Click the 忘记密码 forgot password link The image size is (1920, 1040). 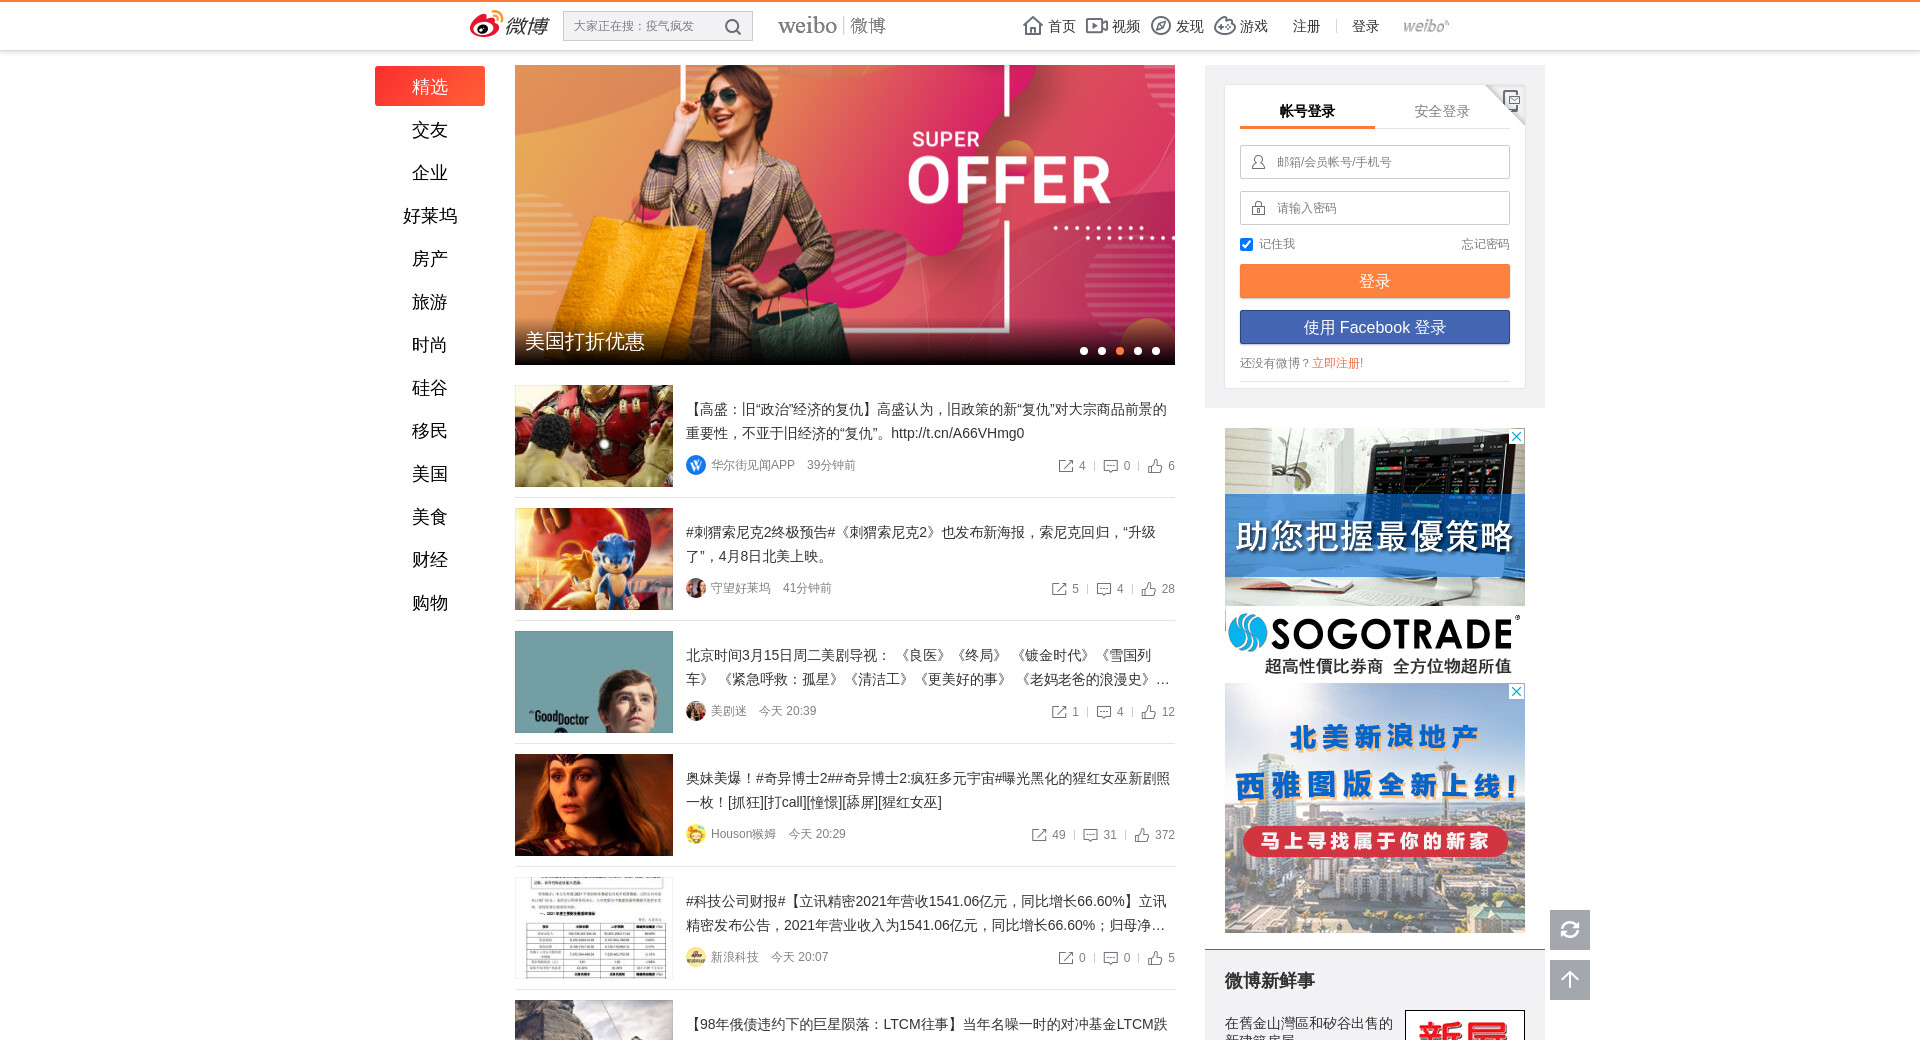[1484, 244]
